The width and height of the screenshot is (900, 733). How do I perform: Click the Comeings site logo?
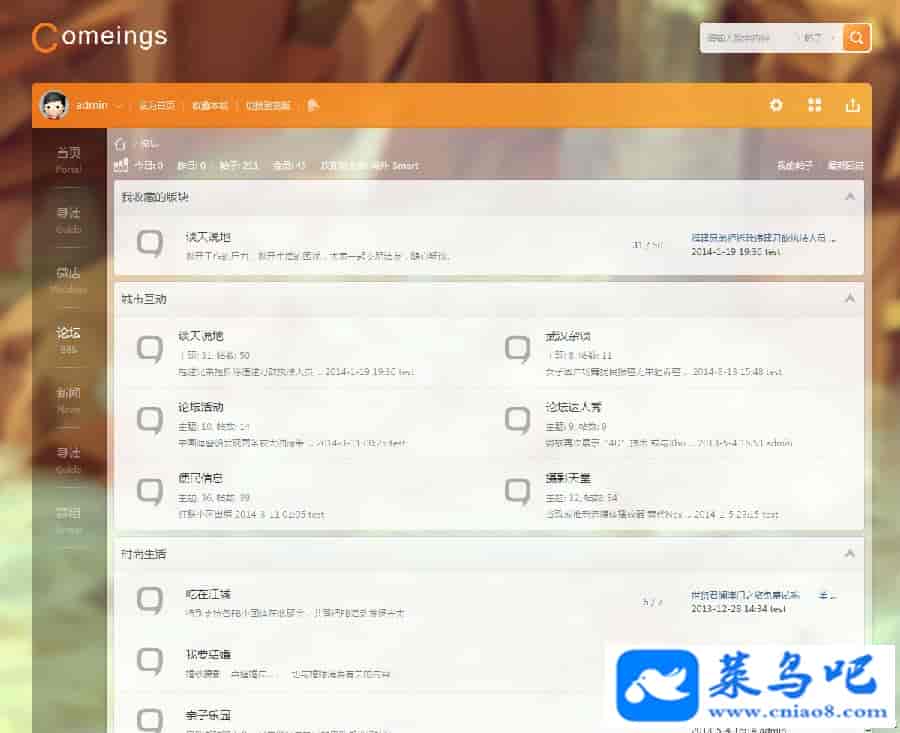100,37
